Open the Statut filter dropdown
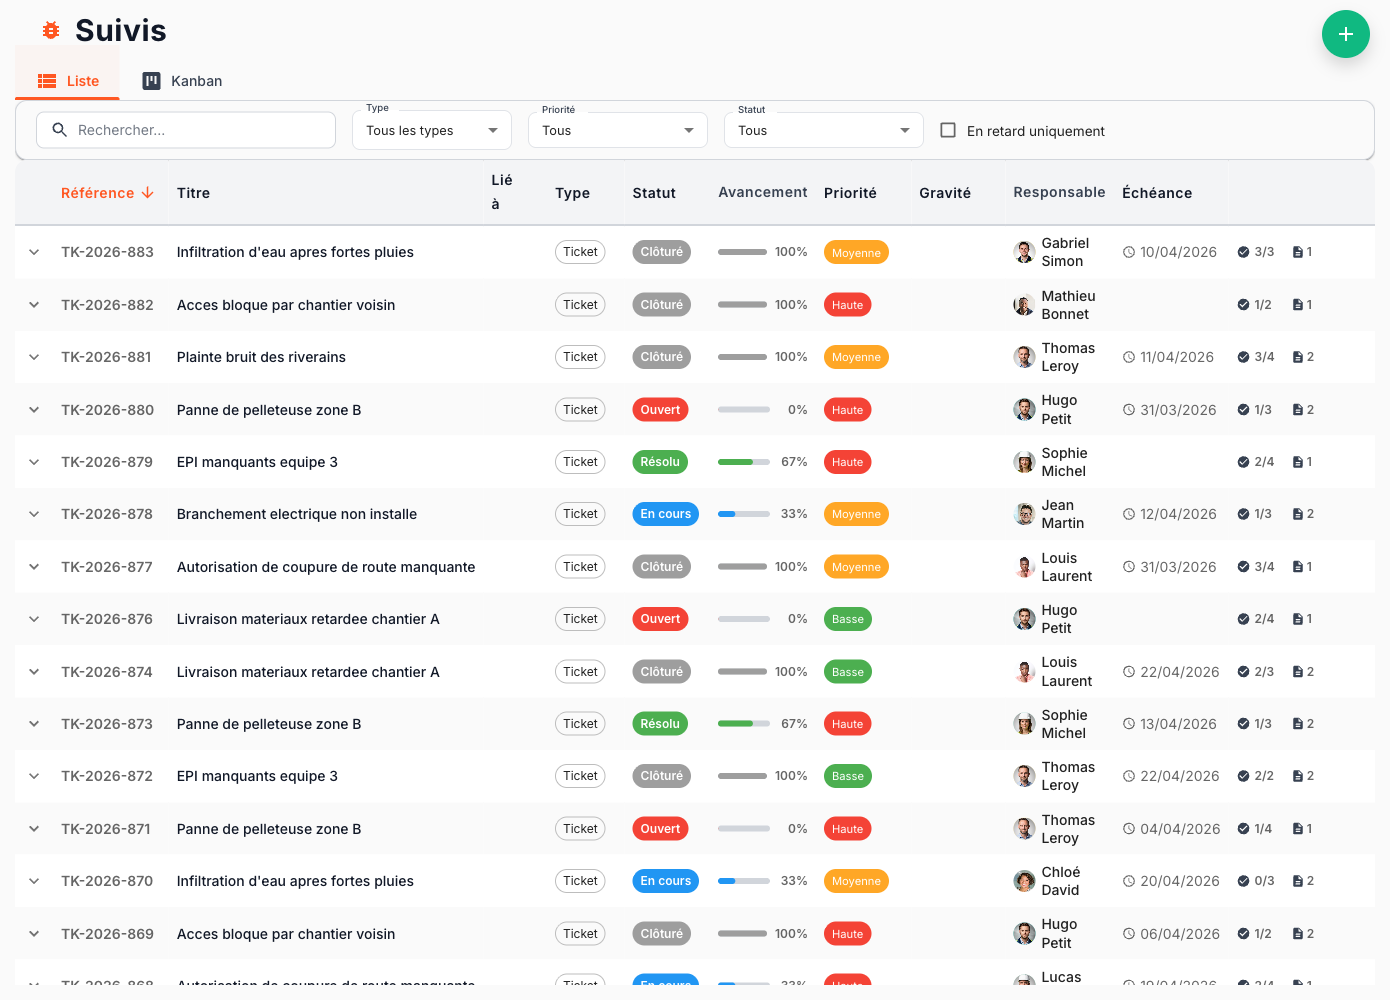This screenshot has height=1000, width=1390. (x=823, y=130)
